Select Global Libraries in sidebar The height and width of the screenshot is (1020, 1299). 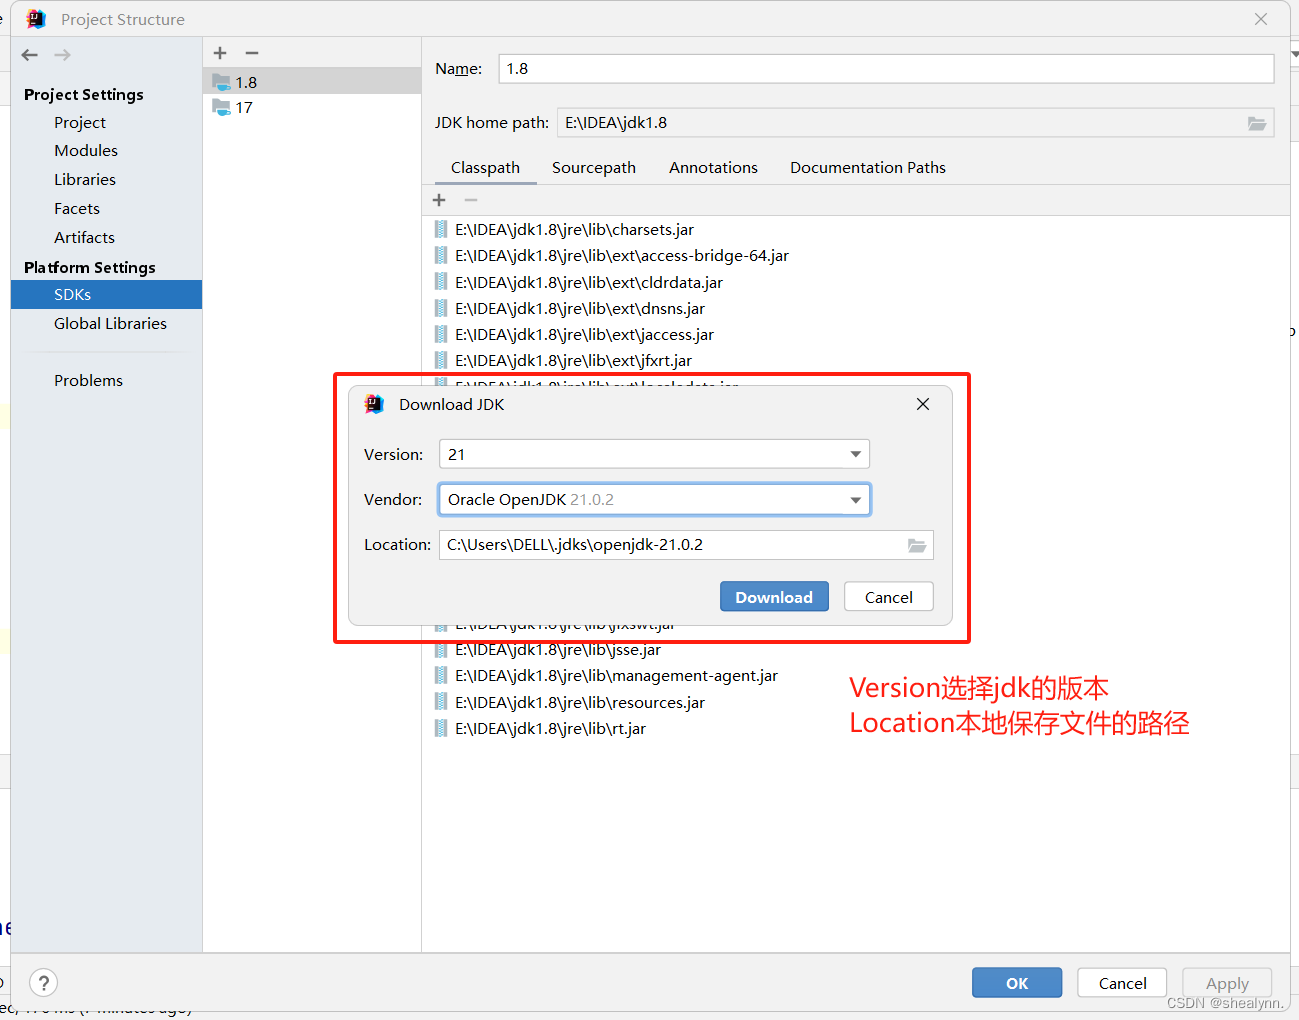110,324
